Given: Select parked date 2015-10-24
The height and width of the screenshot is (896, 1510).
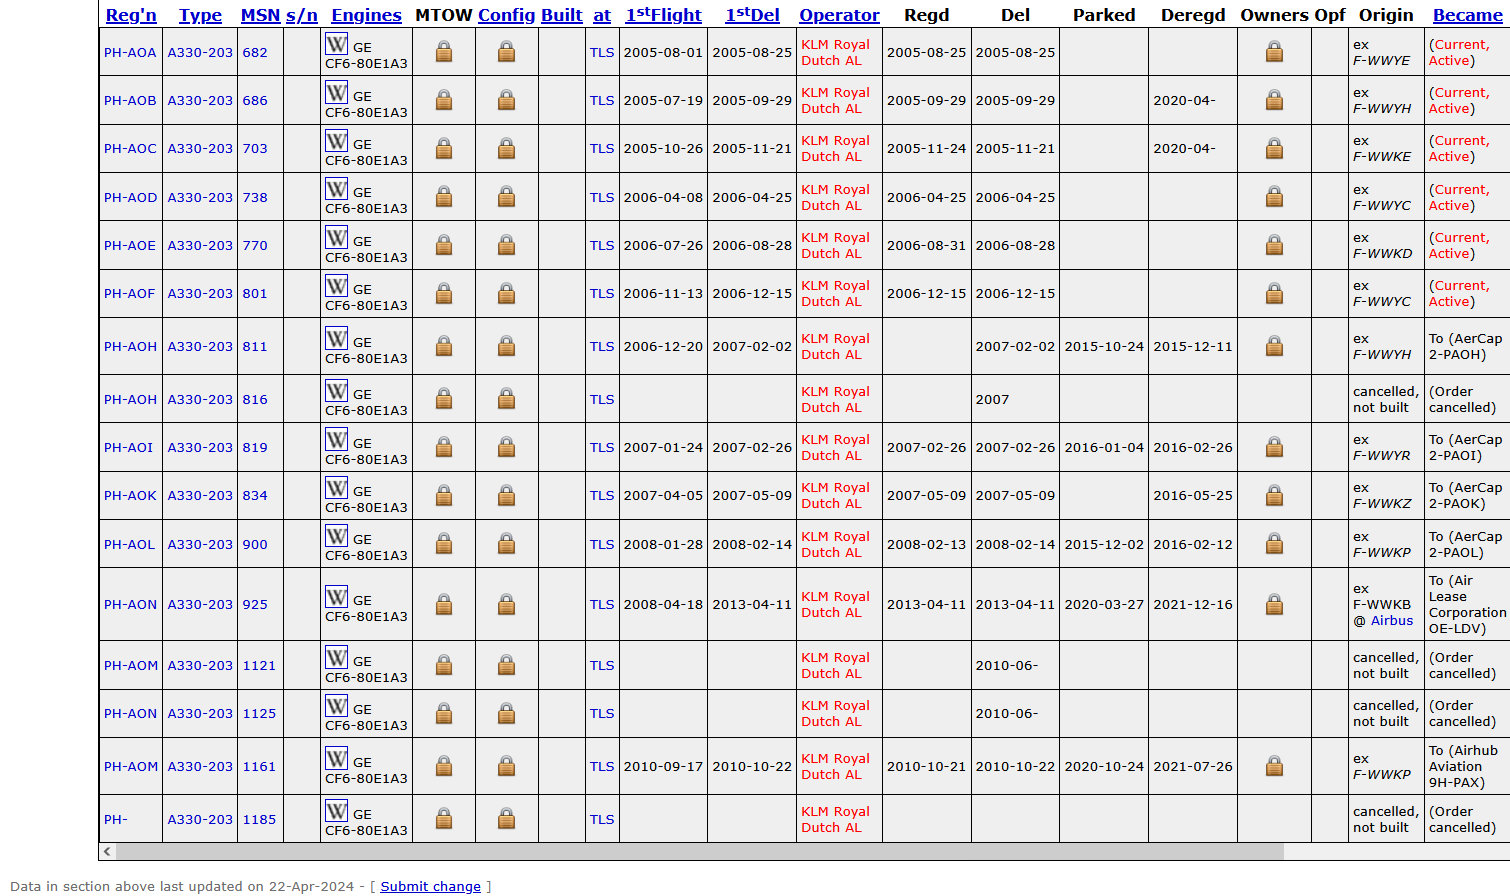Looking at the screenshot, I should tap(1104, 346).
